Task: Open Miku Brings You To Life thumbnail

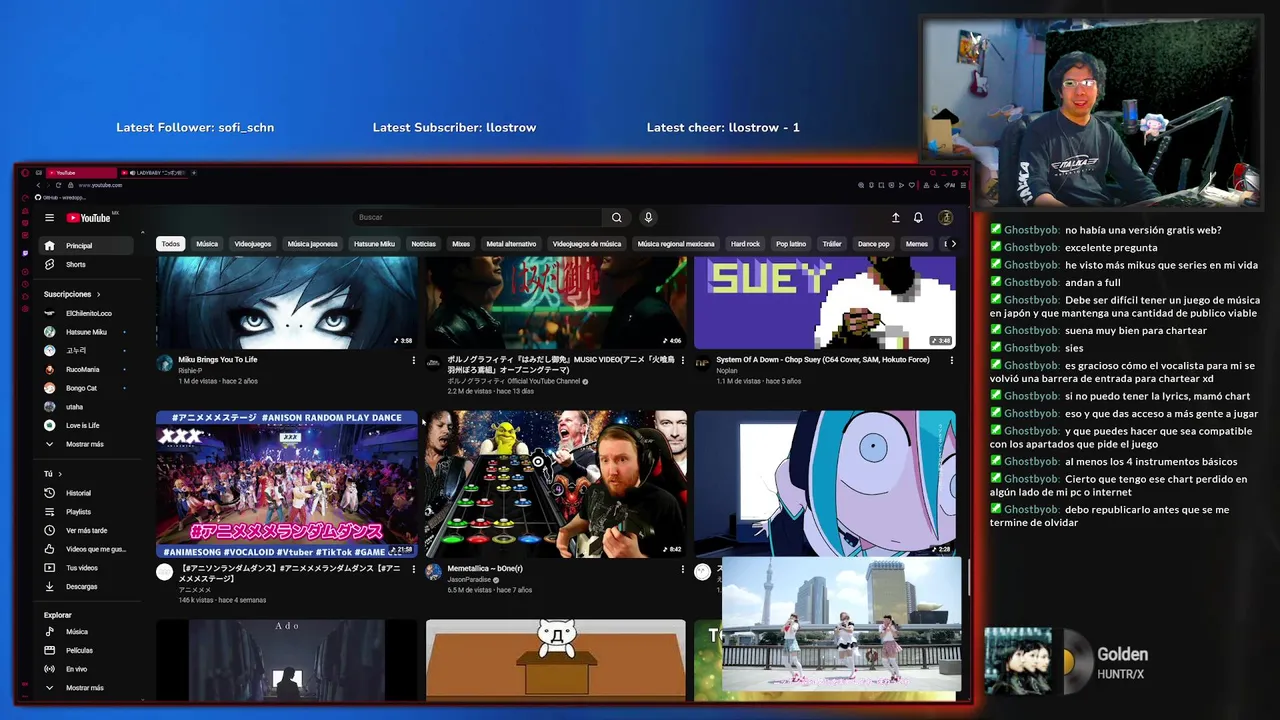Action: [x=287, y=302]
